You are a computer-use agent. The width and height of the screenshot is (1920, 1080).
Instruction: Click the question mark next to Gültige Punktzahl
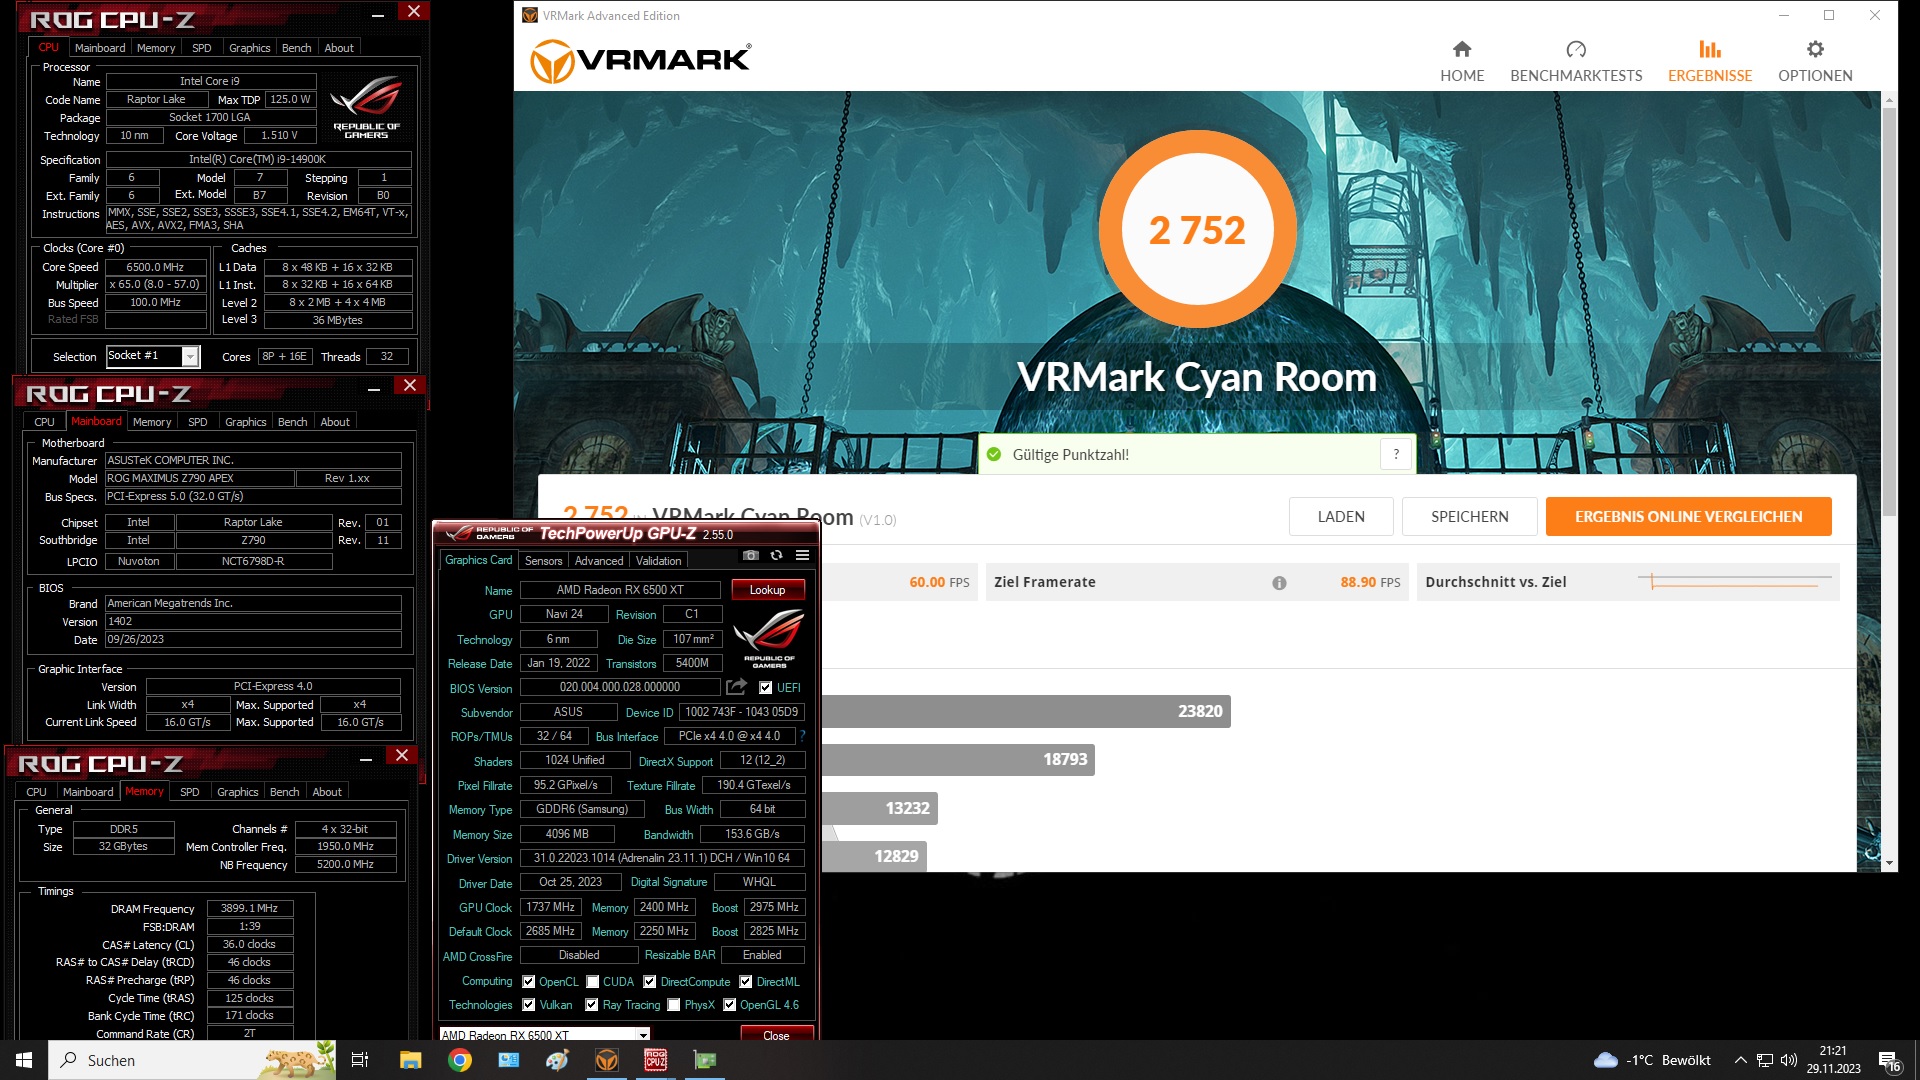click(x=1396, y=454)
